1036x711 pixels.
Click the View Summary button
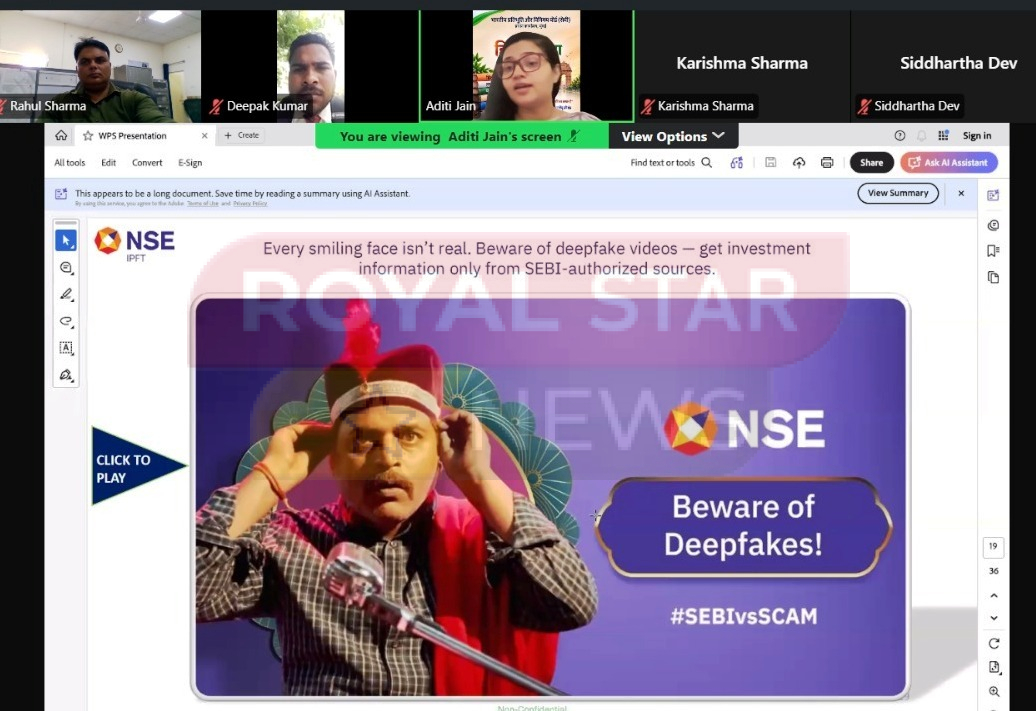898,193
